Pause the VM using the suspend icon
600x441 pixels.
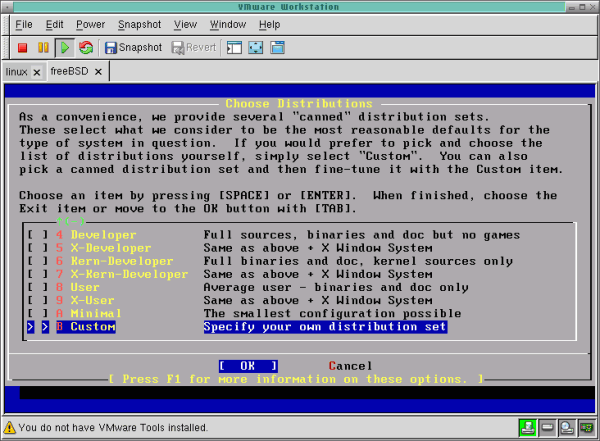[x=43, y=47]
